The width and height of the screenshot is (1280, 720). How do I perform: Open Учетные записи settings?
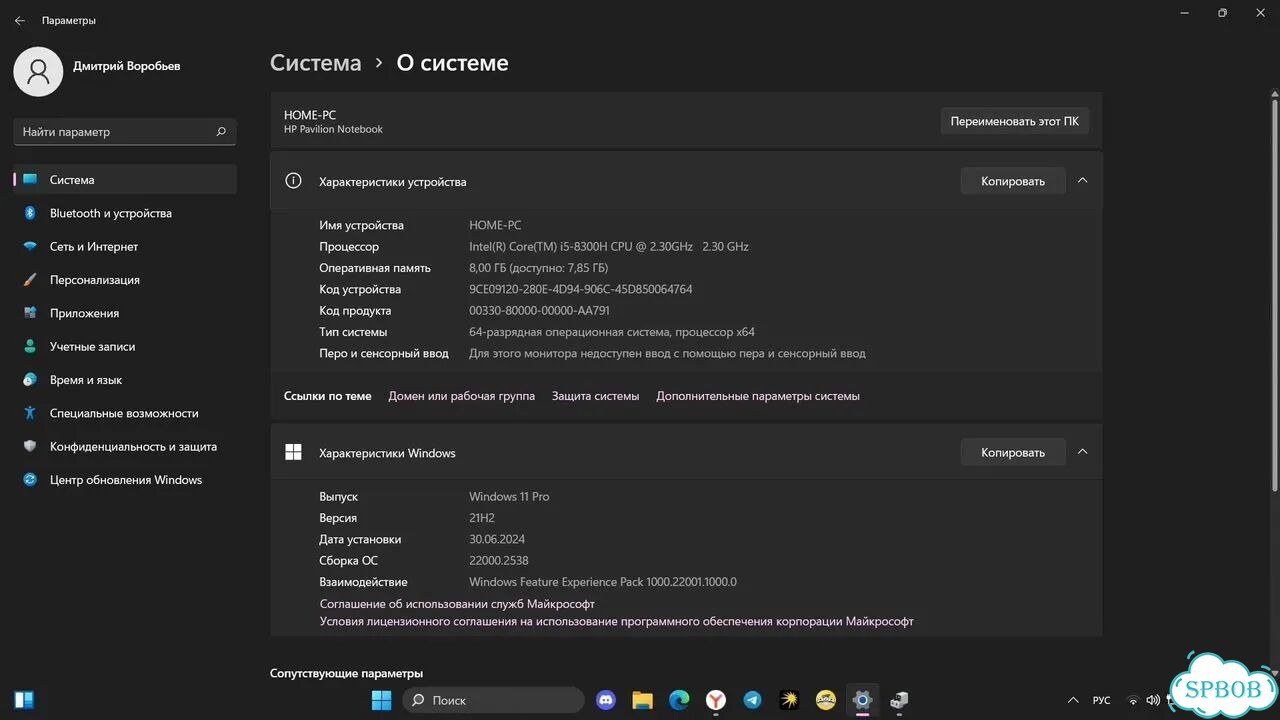125,347
